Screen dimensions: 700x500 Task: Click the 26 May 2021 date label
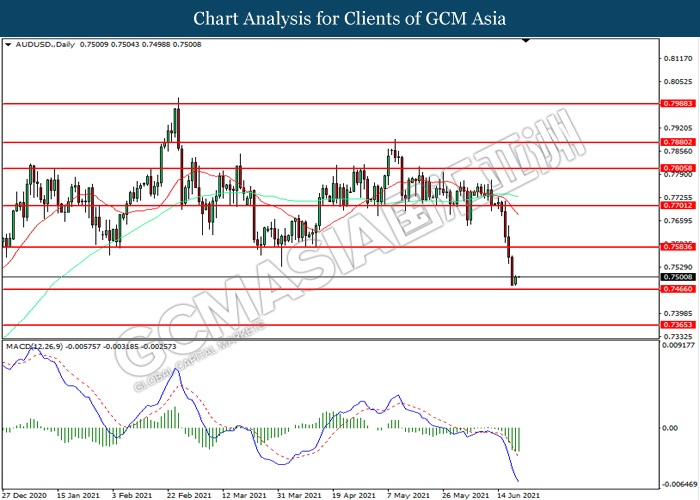[465, 496]
